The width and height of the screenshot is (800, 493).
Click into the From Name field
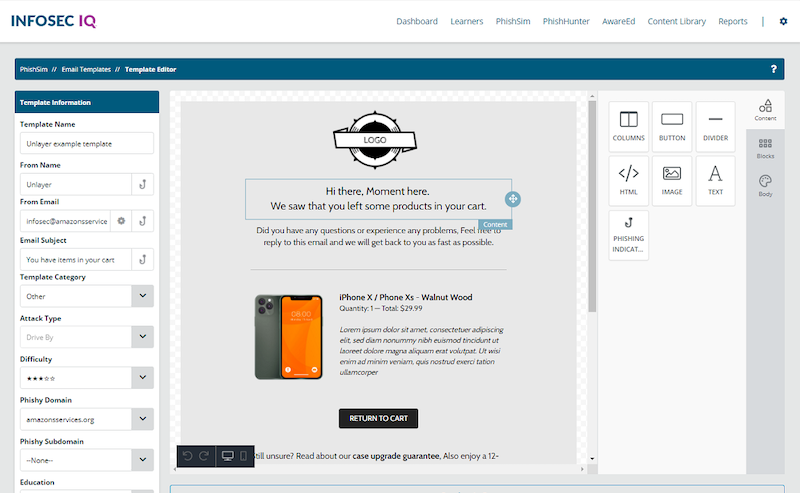click(x=76, y=184)
